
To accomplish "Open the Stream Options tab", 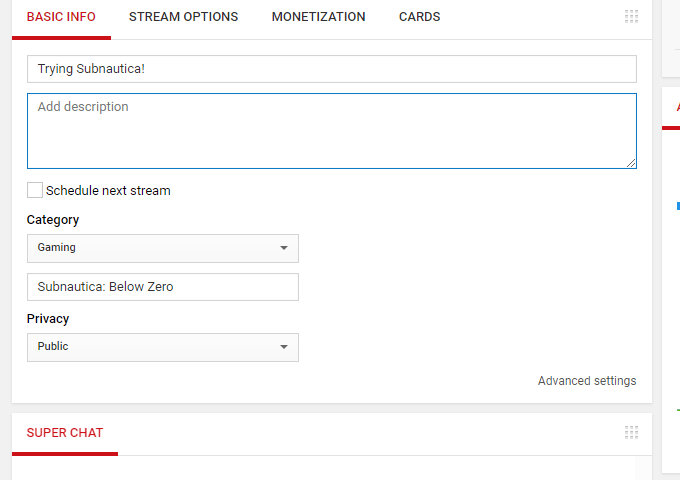I will [x=183, y=17].
